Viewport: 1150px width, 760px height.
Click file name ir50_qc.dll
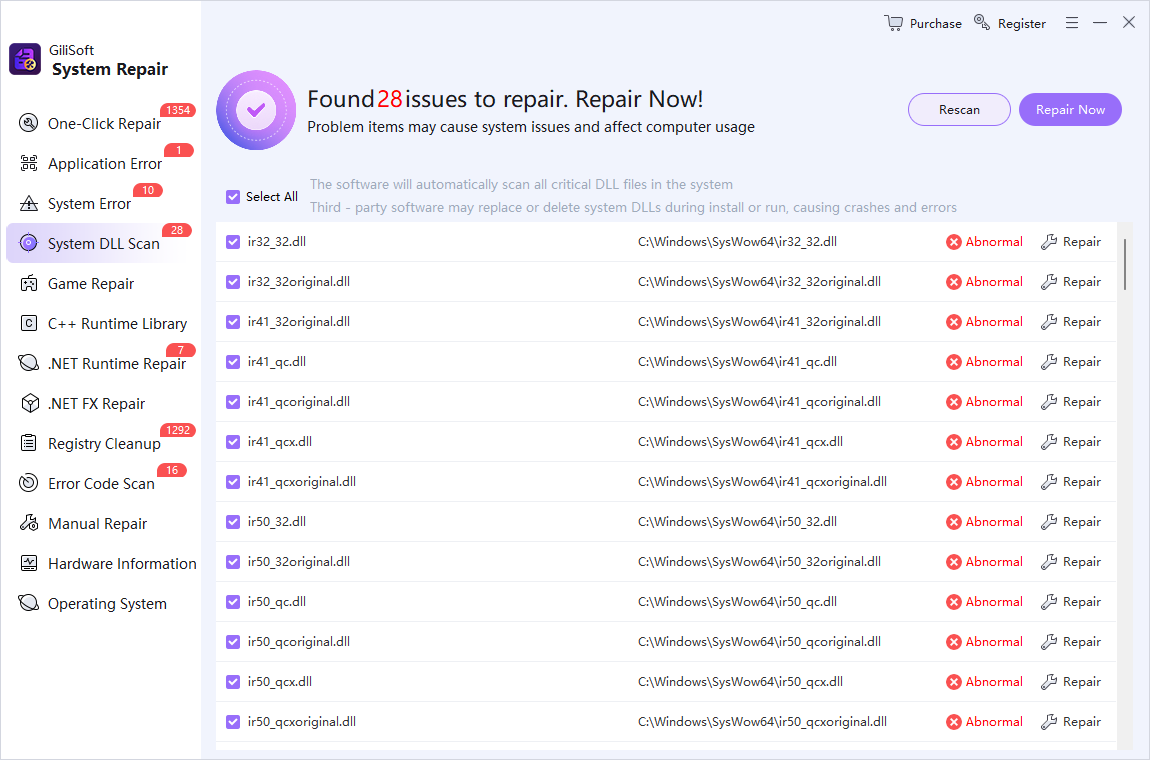(276, 602)
